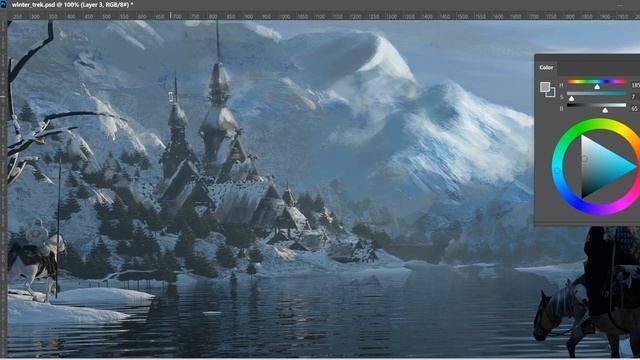640x360 pixels.
Task: Click the Brightness slider track
Action: 596,105
